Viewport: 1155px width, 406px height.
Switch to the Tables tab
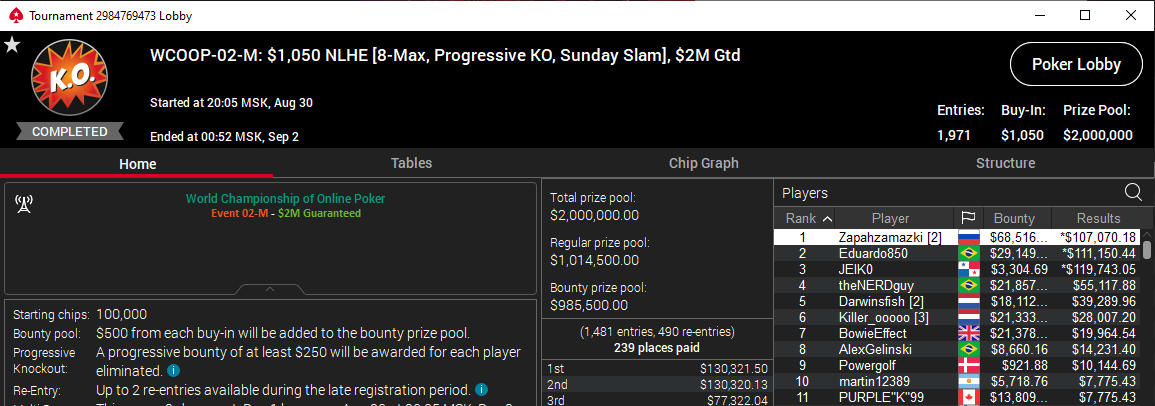click(411, 163)
